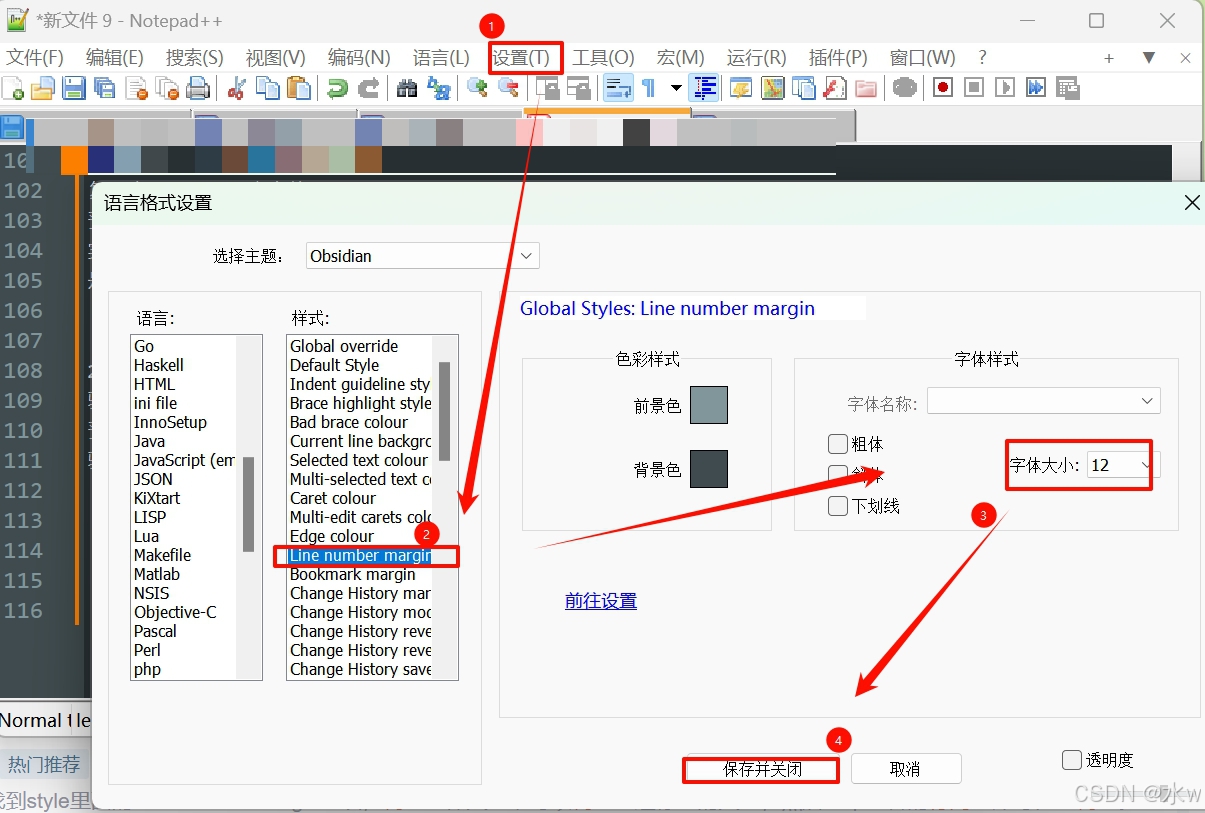Open the 插件(P) menu
Viewport: 1205px width, 813px height.
click(x=838, y=58)
